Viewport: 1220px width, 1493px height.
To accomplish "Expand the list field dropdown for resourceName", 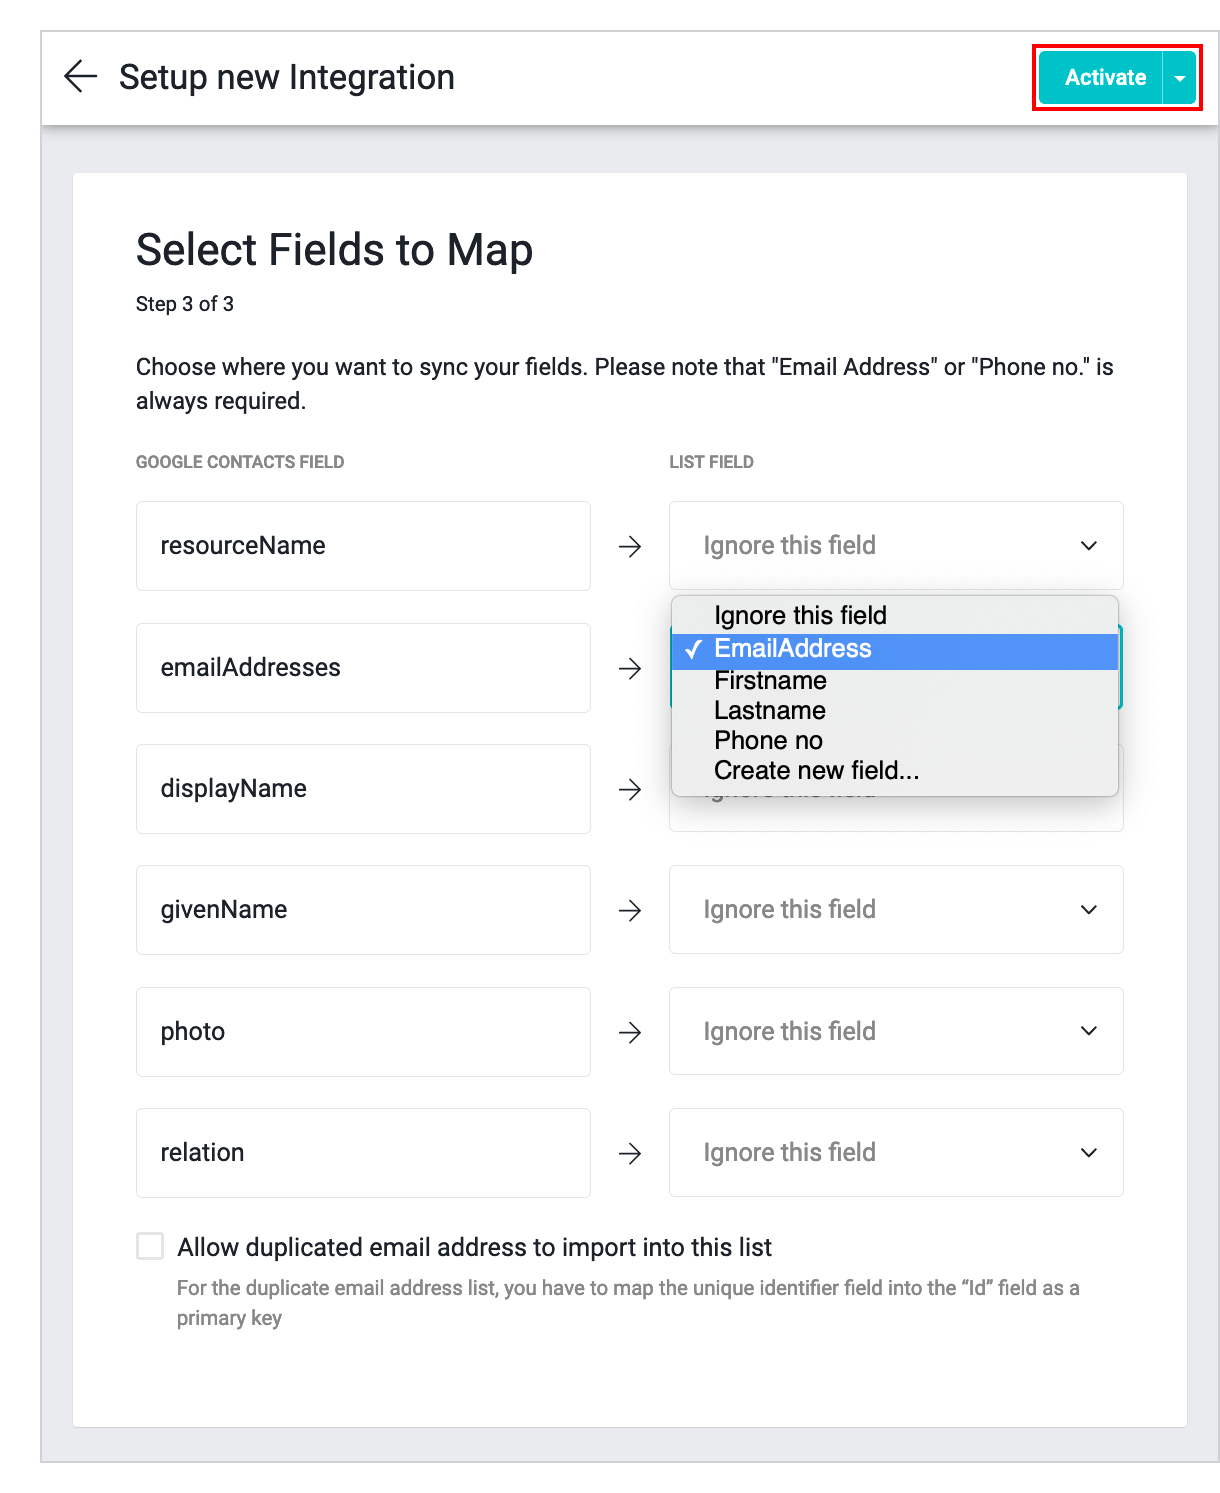I will (x=895, y=546).
